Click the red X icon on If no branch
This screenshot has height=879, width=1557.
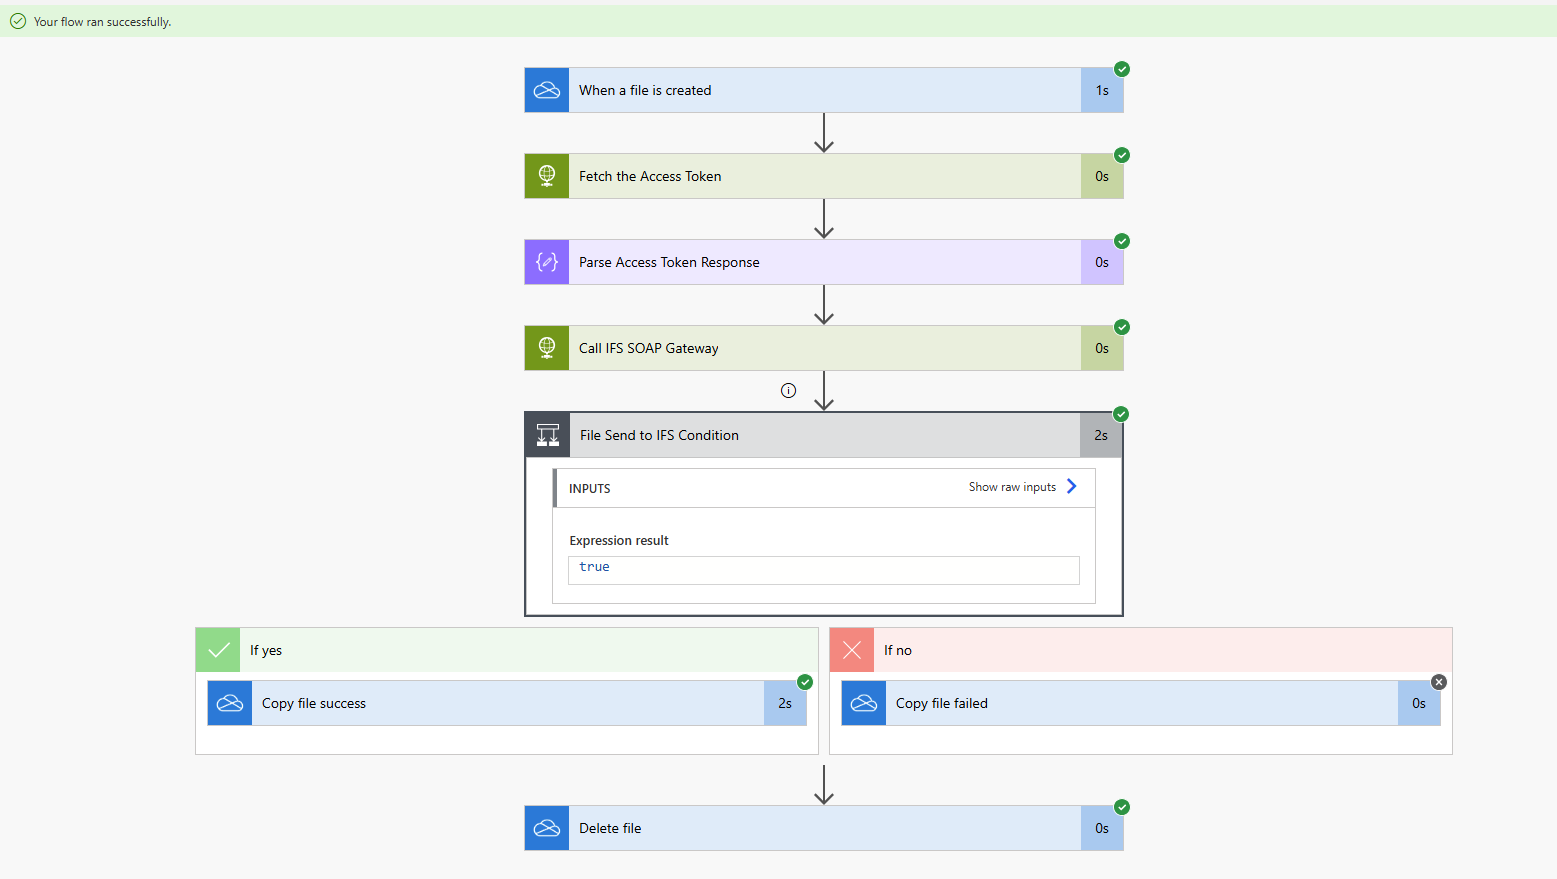point(852,650)
